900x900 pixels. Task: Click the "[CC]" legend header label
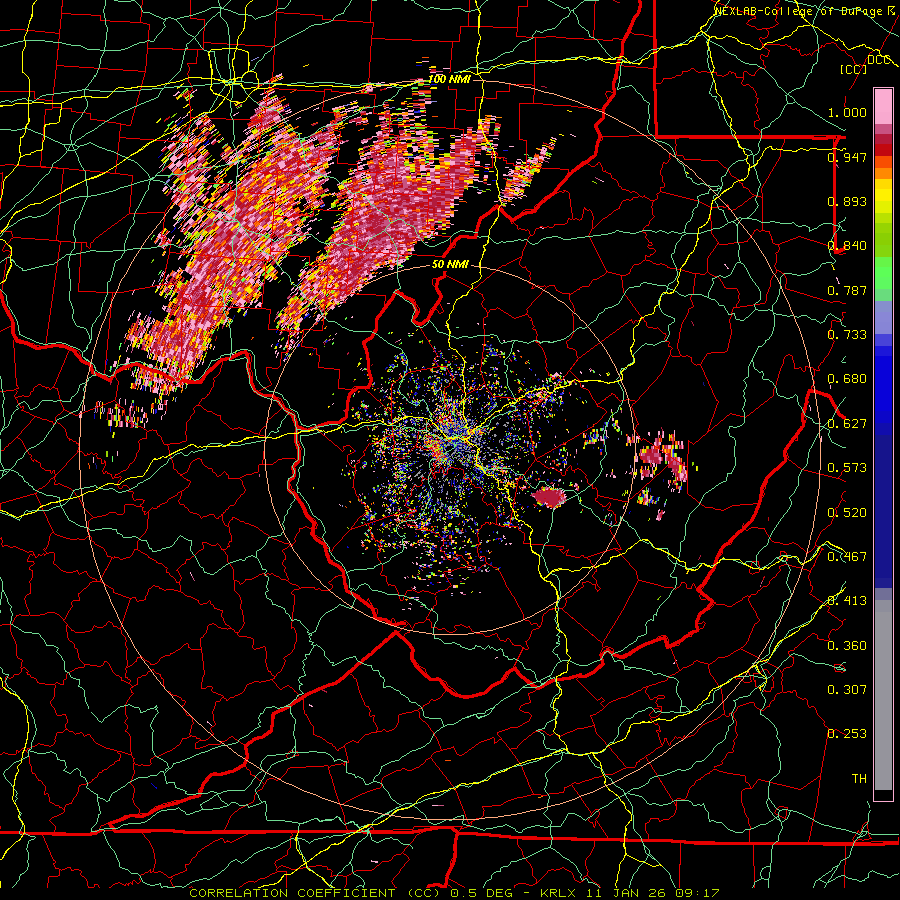pyautogui.click(x=854, y=69)
